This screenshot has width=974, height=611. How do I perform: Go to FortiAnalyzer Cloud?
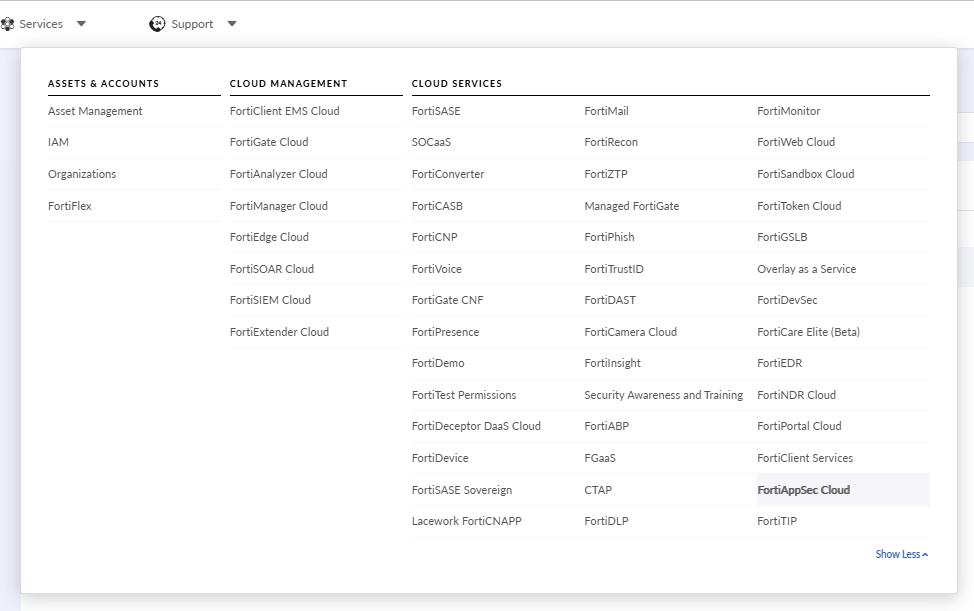pyautogui.click(x=278, y=174)
